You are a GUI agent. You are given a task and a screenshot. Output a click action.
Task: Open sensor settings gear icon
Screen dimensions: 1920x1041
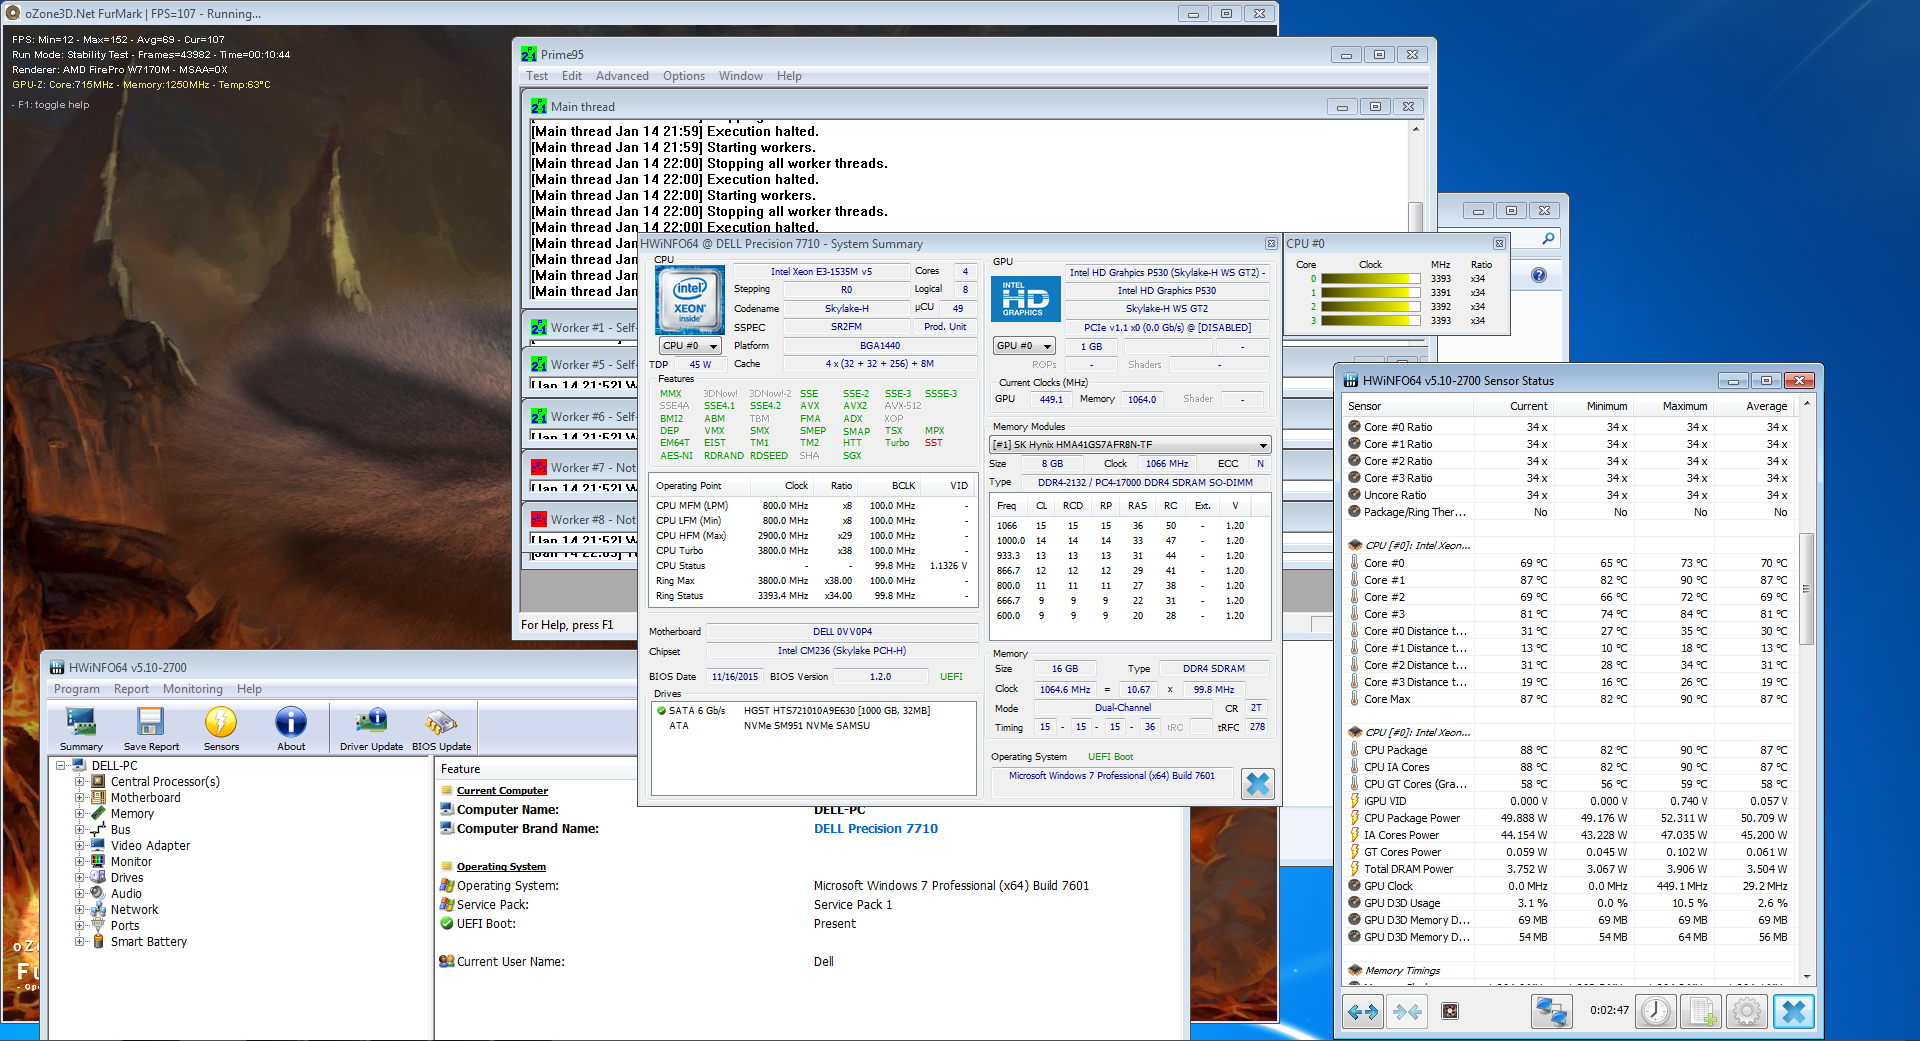[x=1747, y=1012]
